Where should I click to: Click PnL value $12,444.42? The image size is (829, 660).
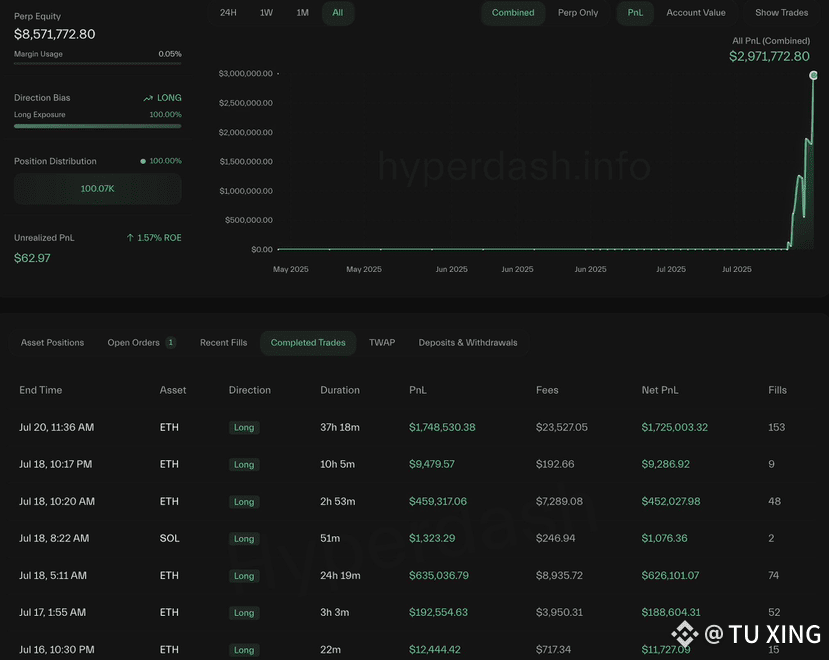click(x=435, y=649)
